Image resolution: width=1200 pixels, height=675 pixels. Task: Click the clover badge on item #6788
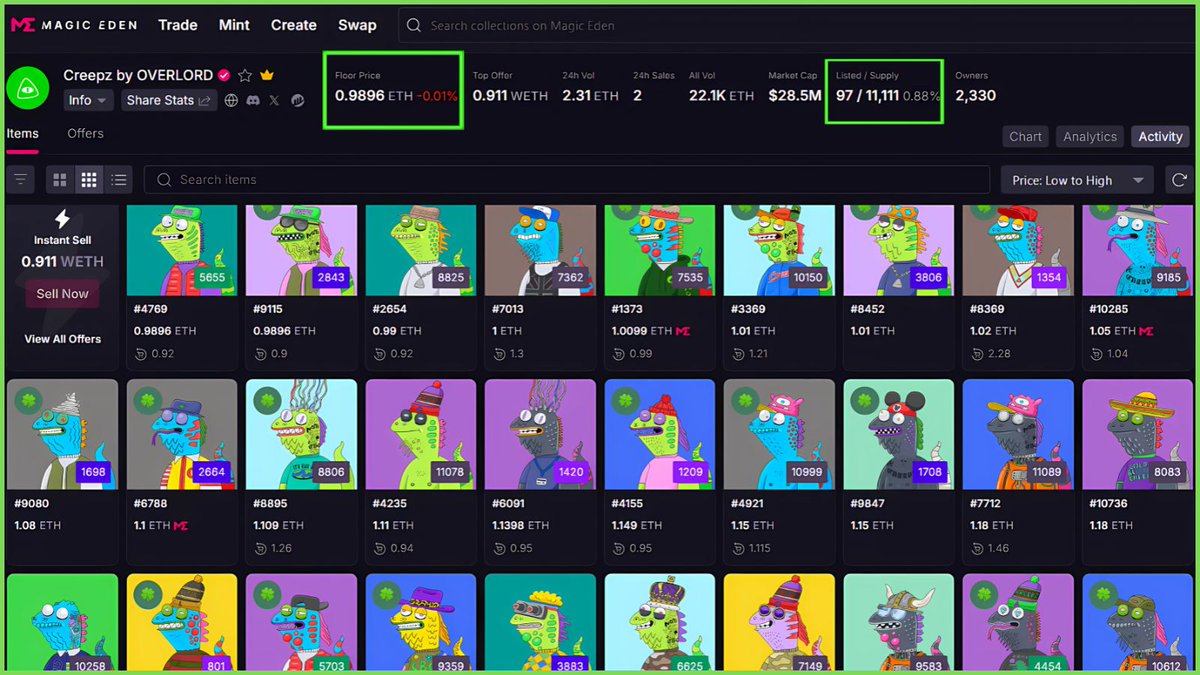tap(146, 400)
